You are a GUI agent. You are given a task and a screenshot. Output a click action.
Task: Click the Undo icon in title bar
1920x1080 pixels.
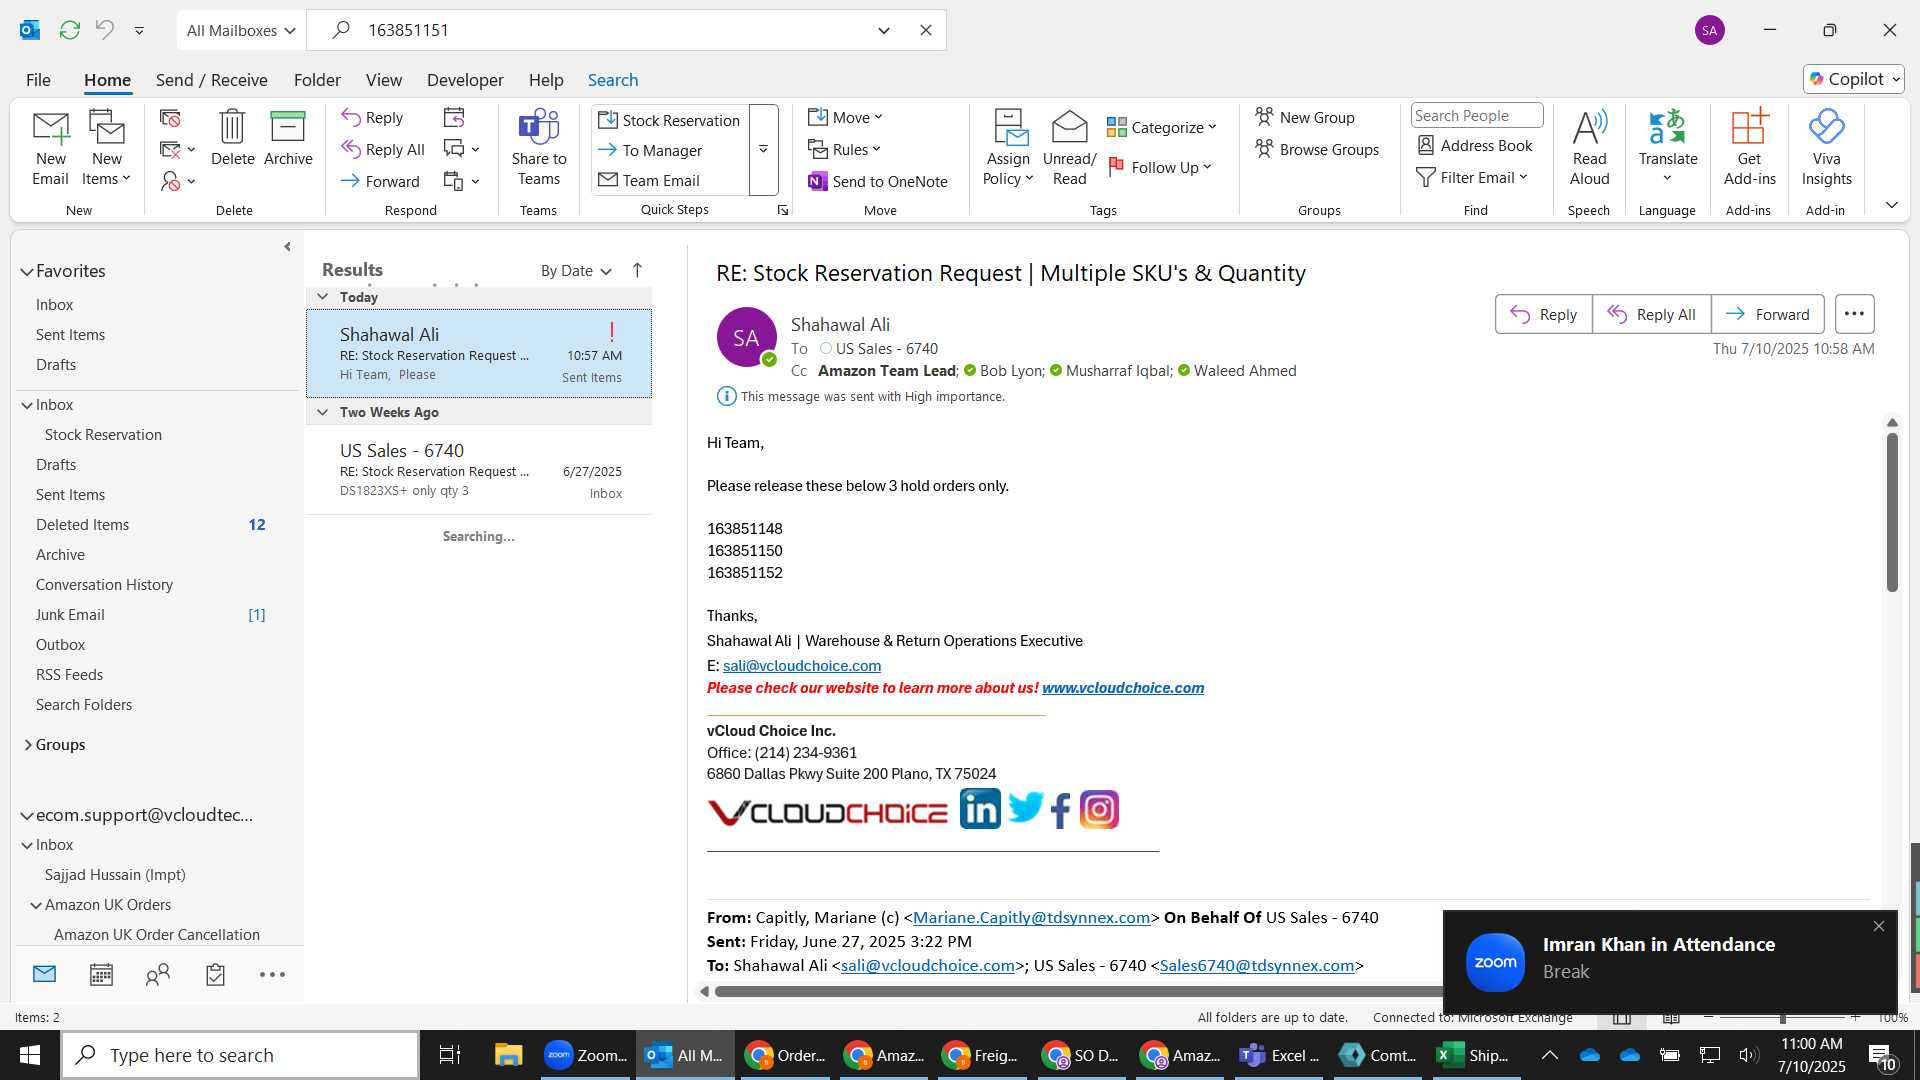(104, 30)
